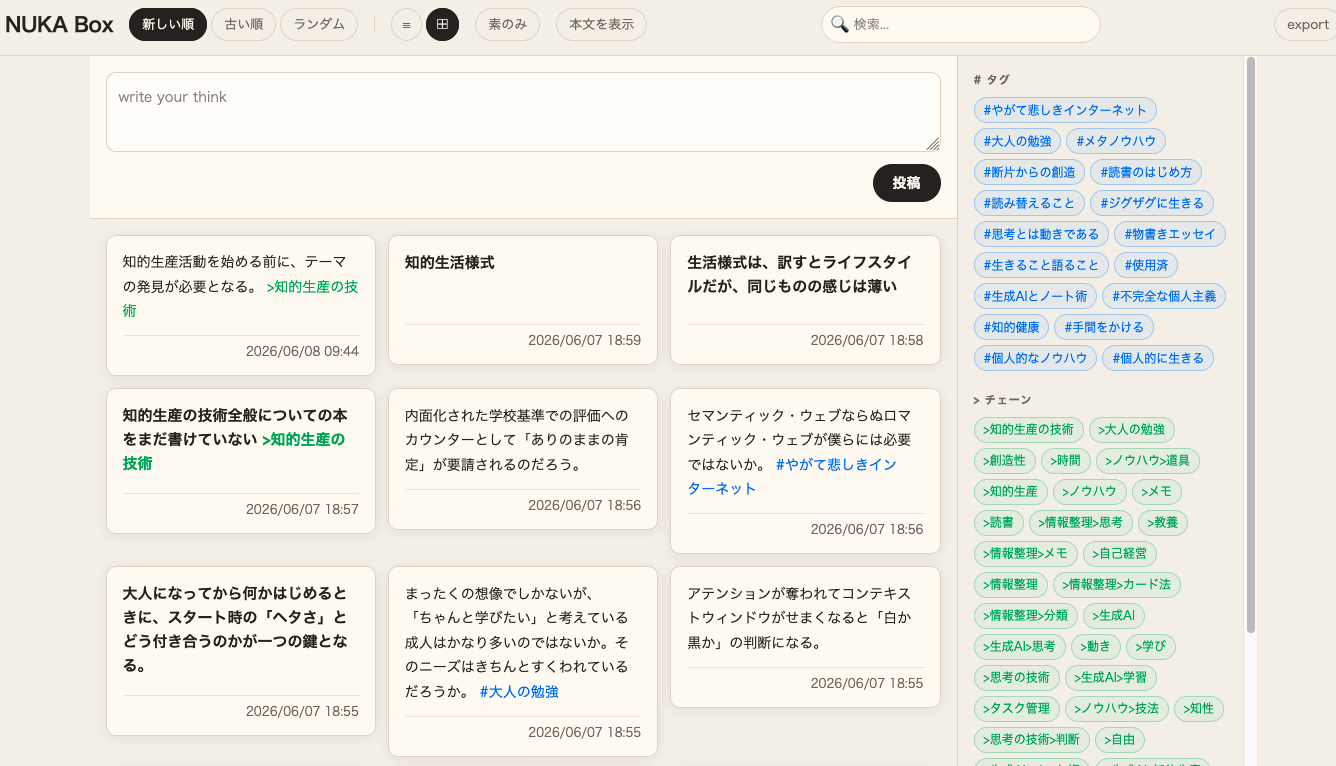Sort notes by 古い順
Image resolution: width=1336 pixels, height=766 pixels.
click(243, 24)
